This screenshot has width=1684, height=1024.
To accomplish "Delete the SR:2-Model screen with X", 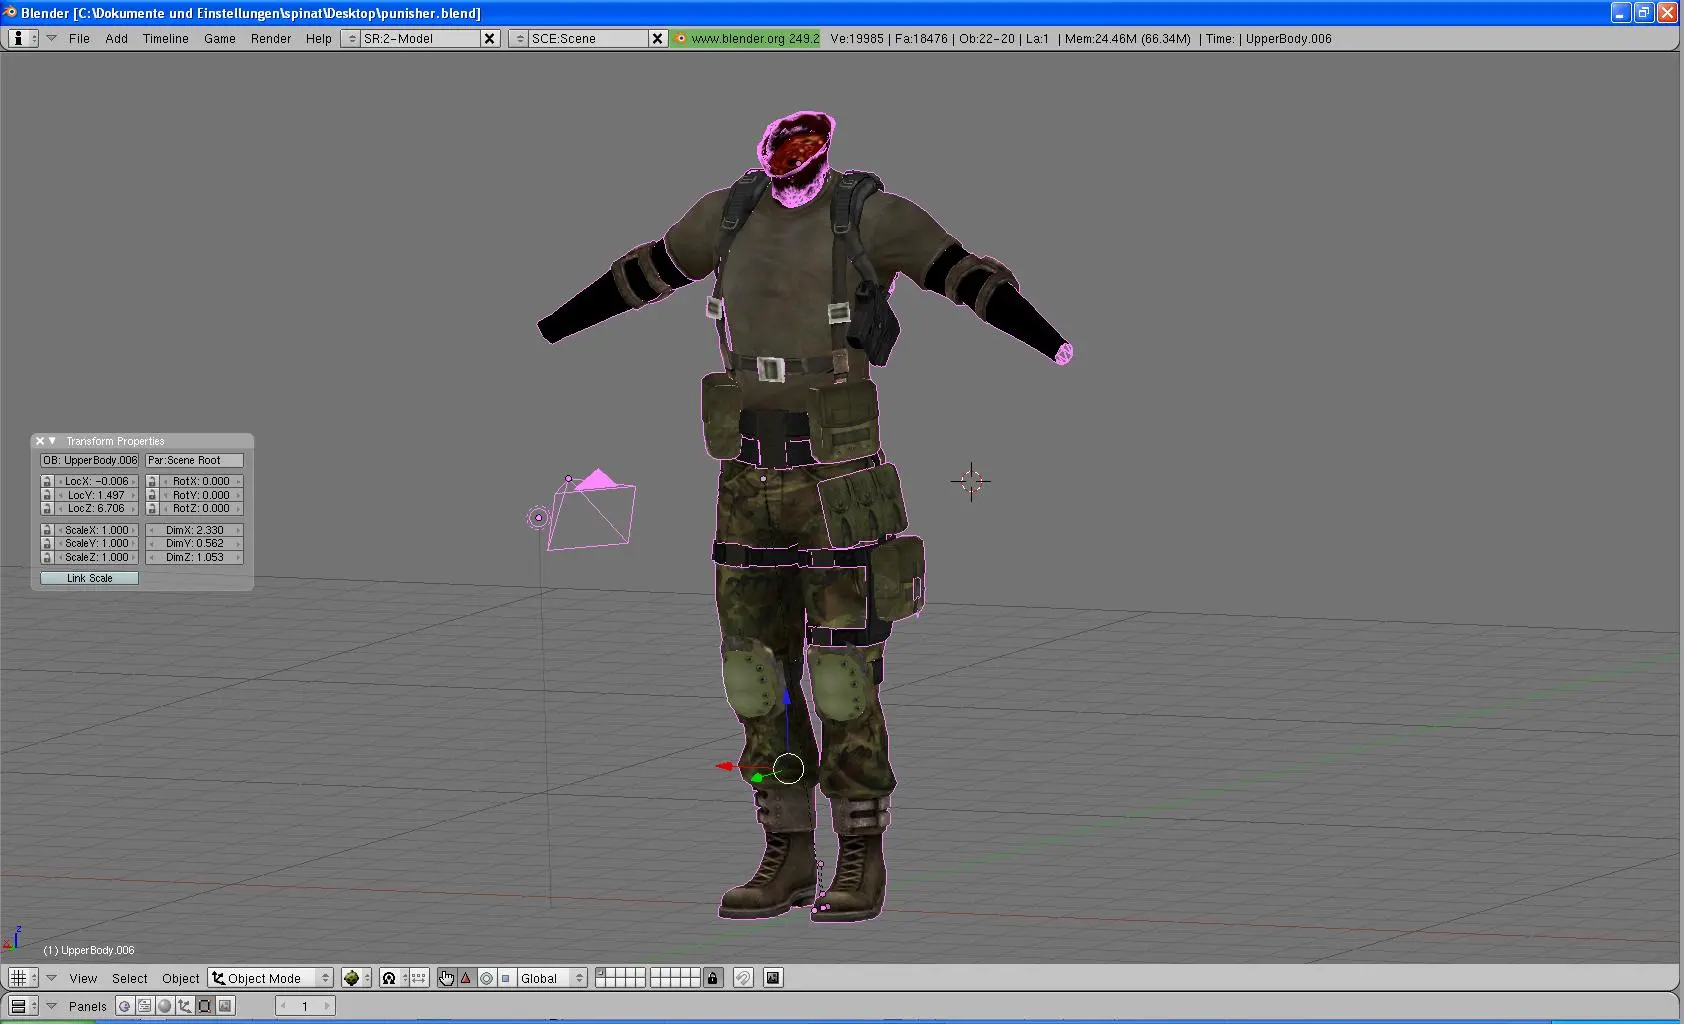I will click(x=489, y=38).
